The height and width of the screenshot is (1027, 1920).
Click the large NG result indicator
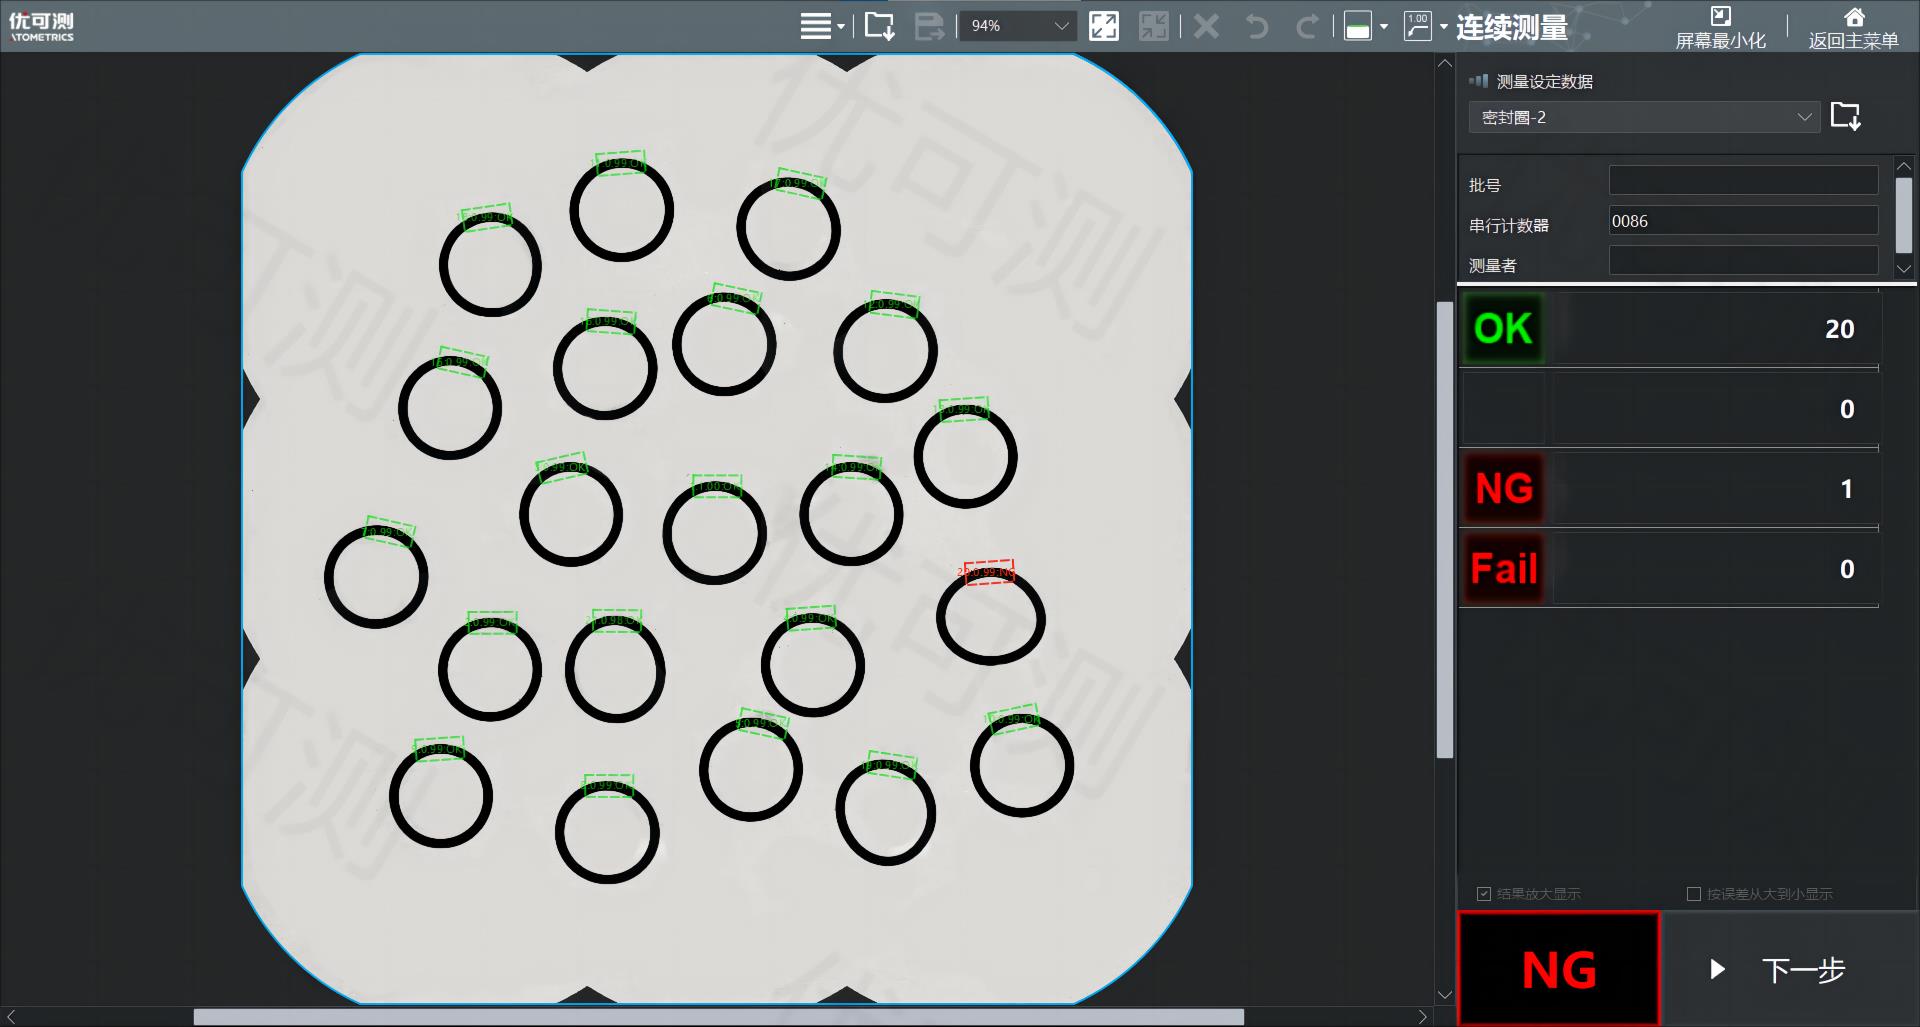click(x=1558, y=969)
